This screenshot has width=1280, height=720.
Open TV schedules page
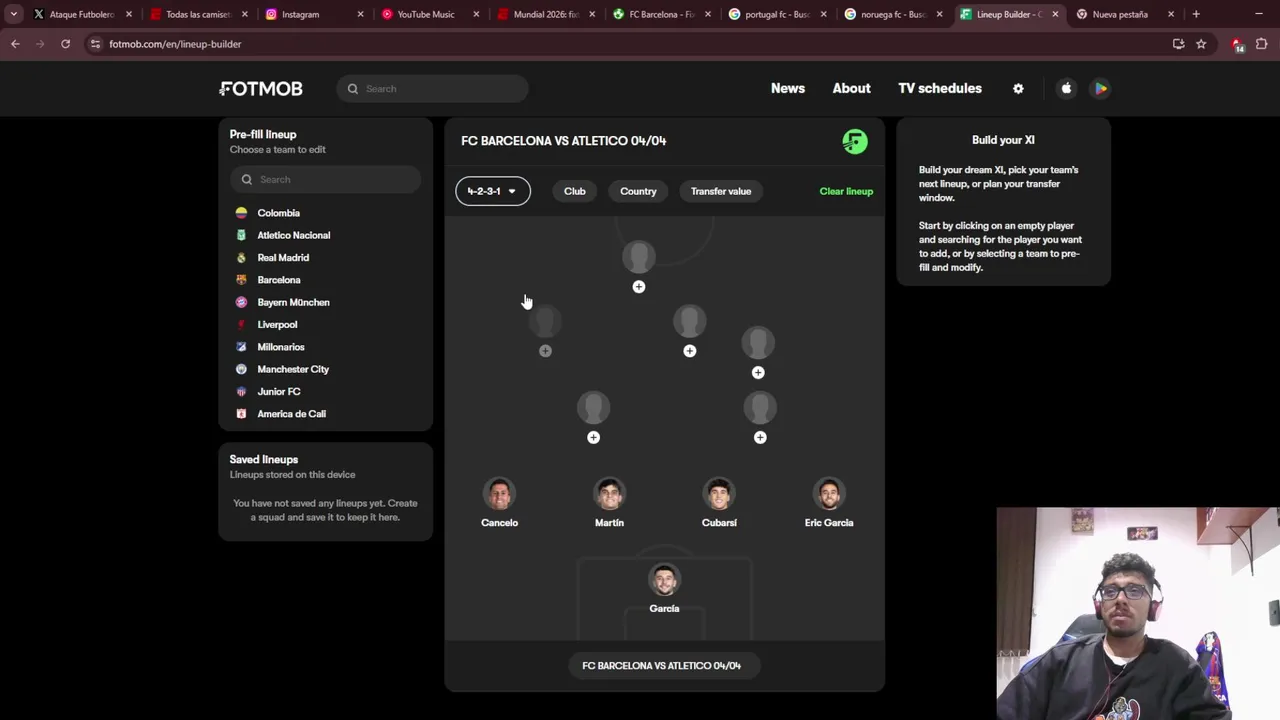point(940,88)
